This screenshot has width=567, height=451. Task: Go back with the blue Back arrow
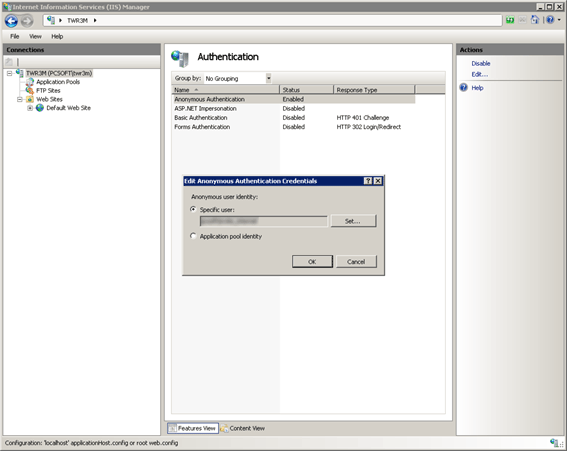(11, 21)
